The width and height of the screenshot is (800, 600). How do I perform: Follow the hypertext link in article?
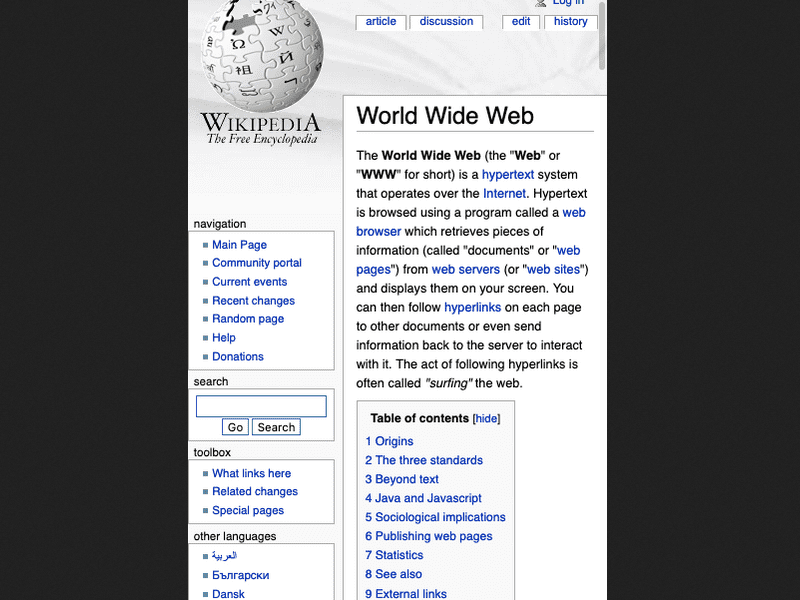pos(508,175)
